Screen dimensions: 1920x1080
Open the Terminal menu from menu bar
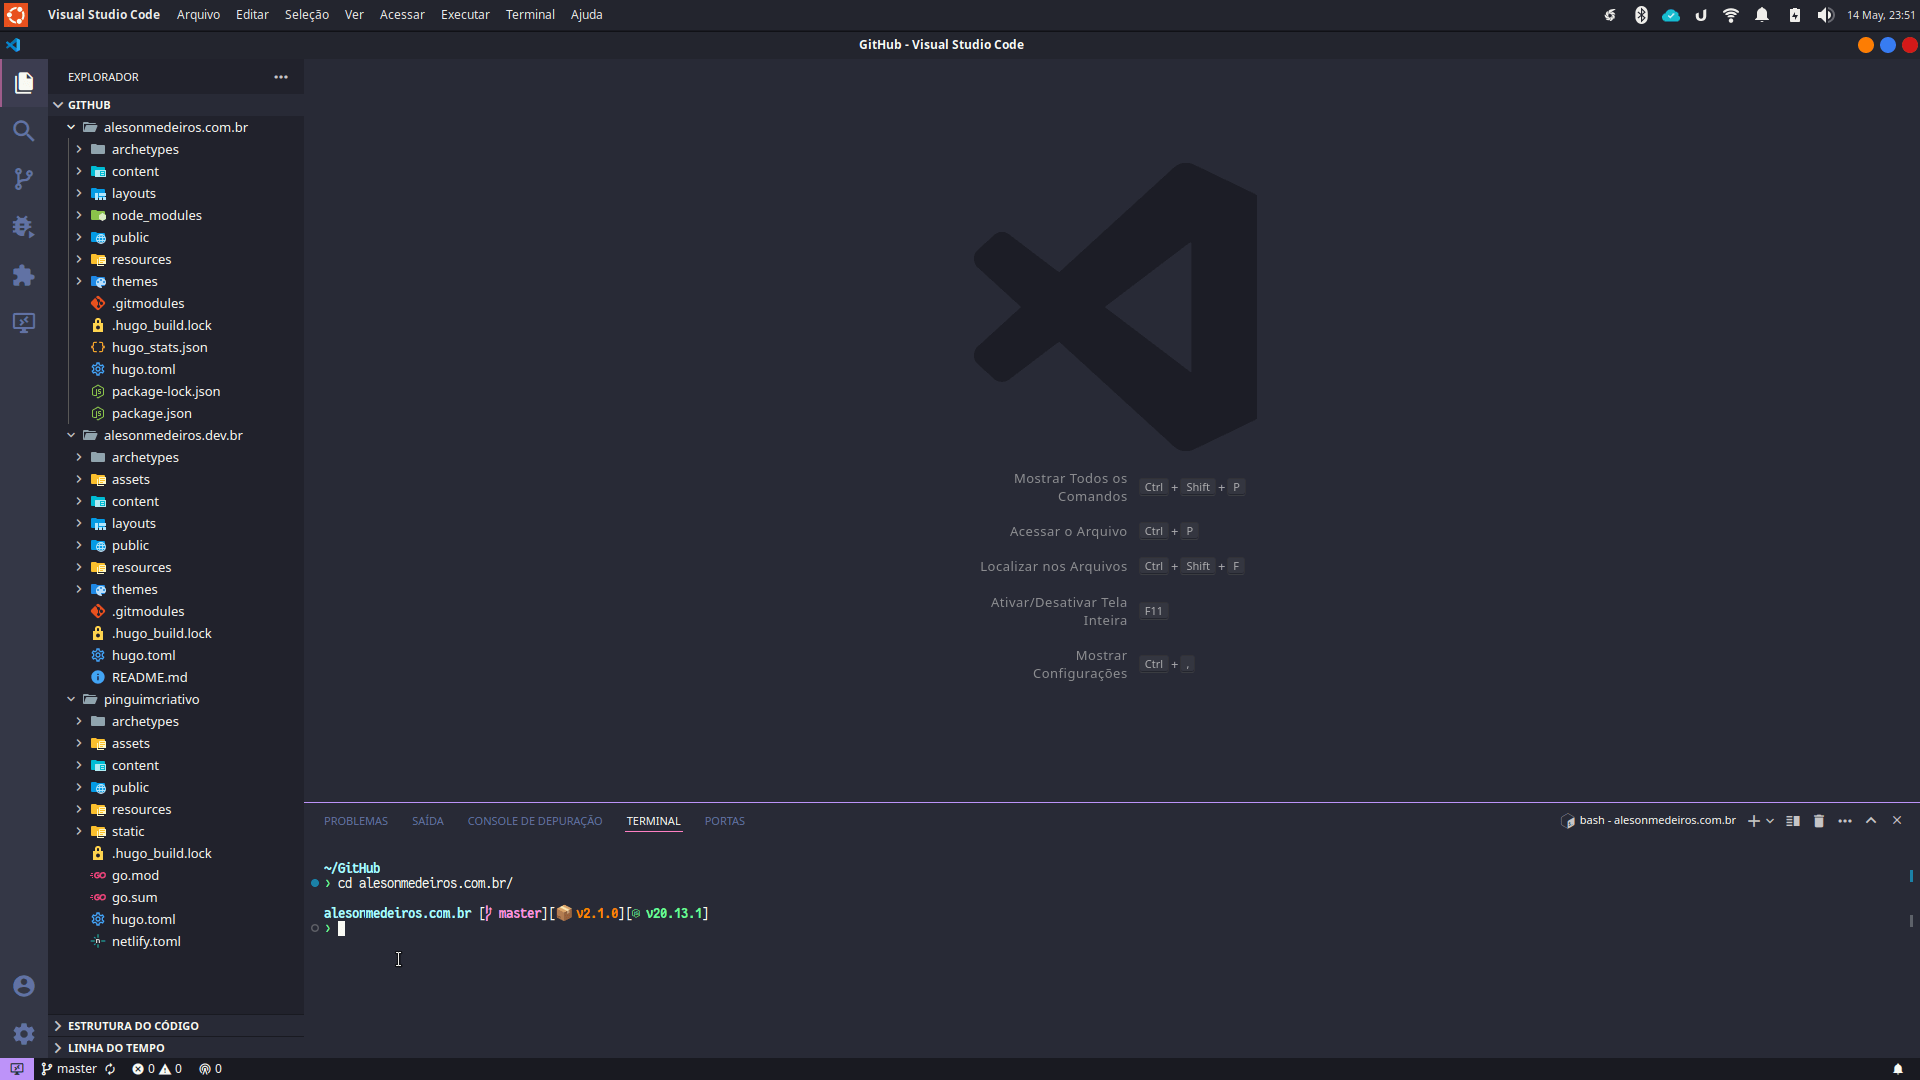(x=527, y=15)
